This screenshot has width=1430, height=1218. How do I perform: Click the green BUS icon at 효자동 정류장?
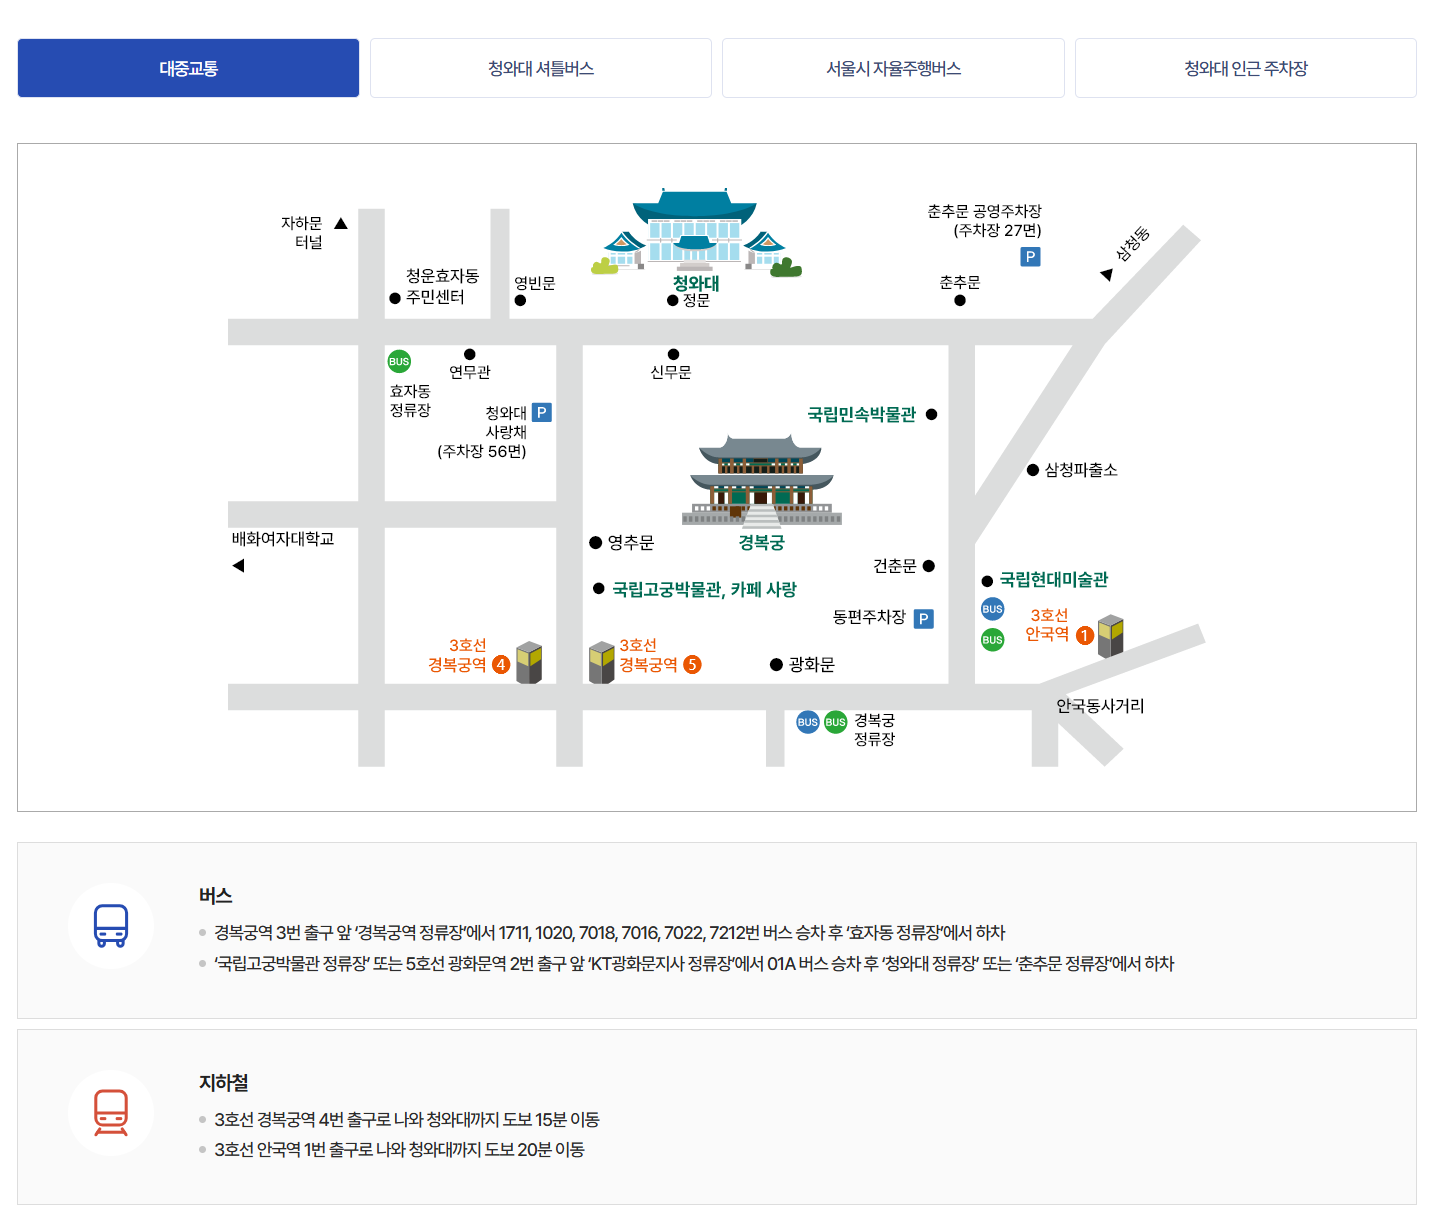398,361
